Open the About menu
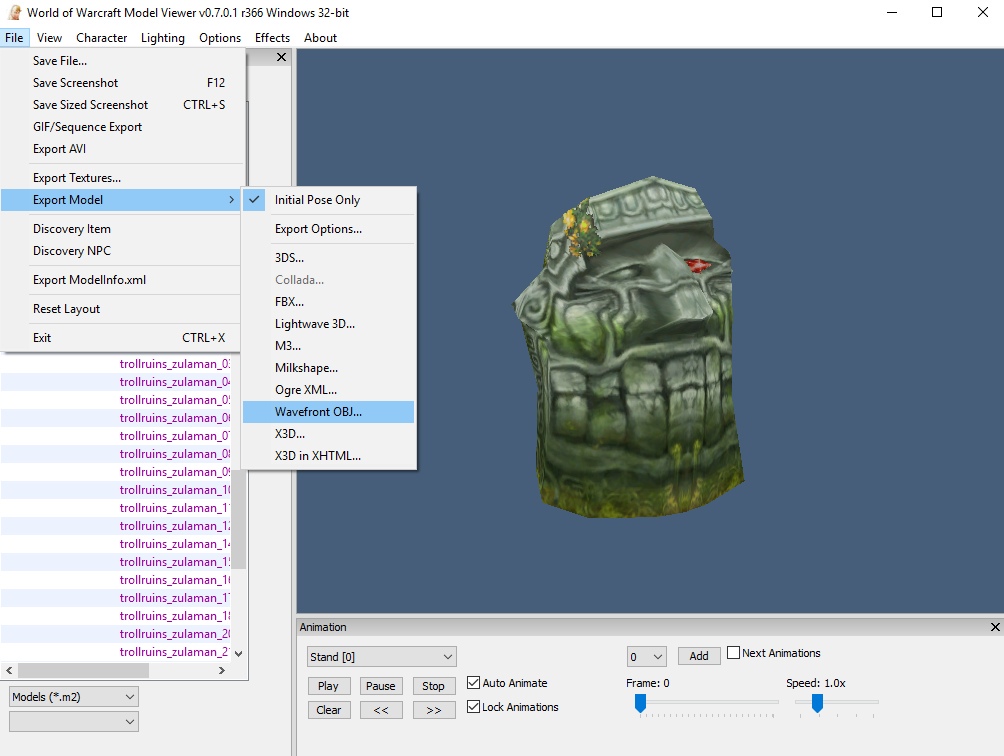This screenshot has height=756, width=1004. click(320, 38)
